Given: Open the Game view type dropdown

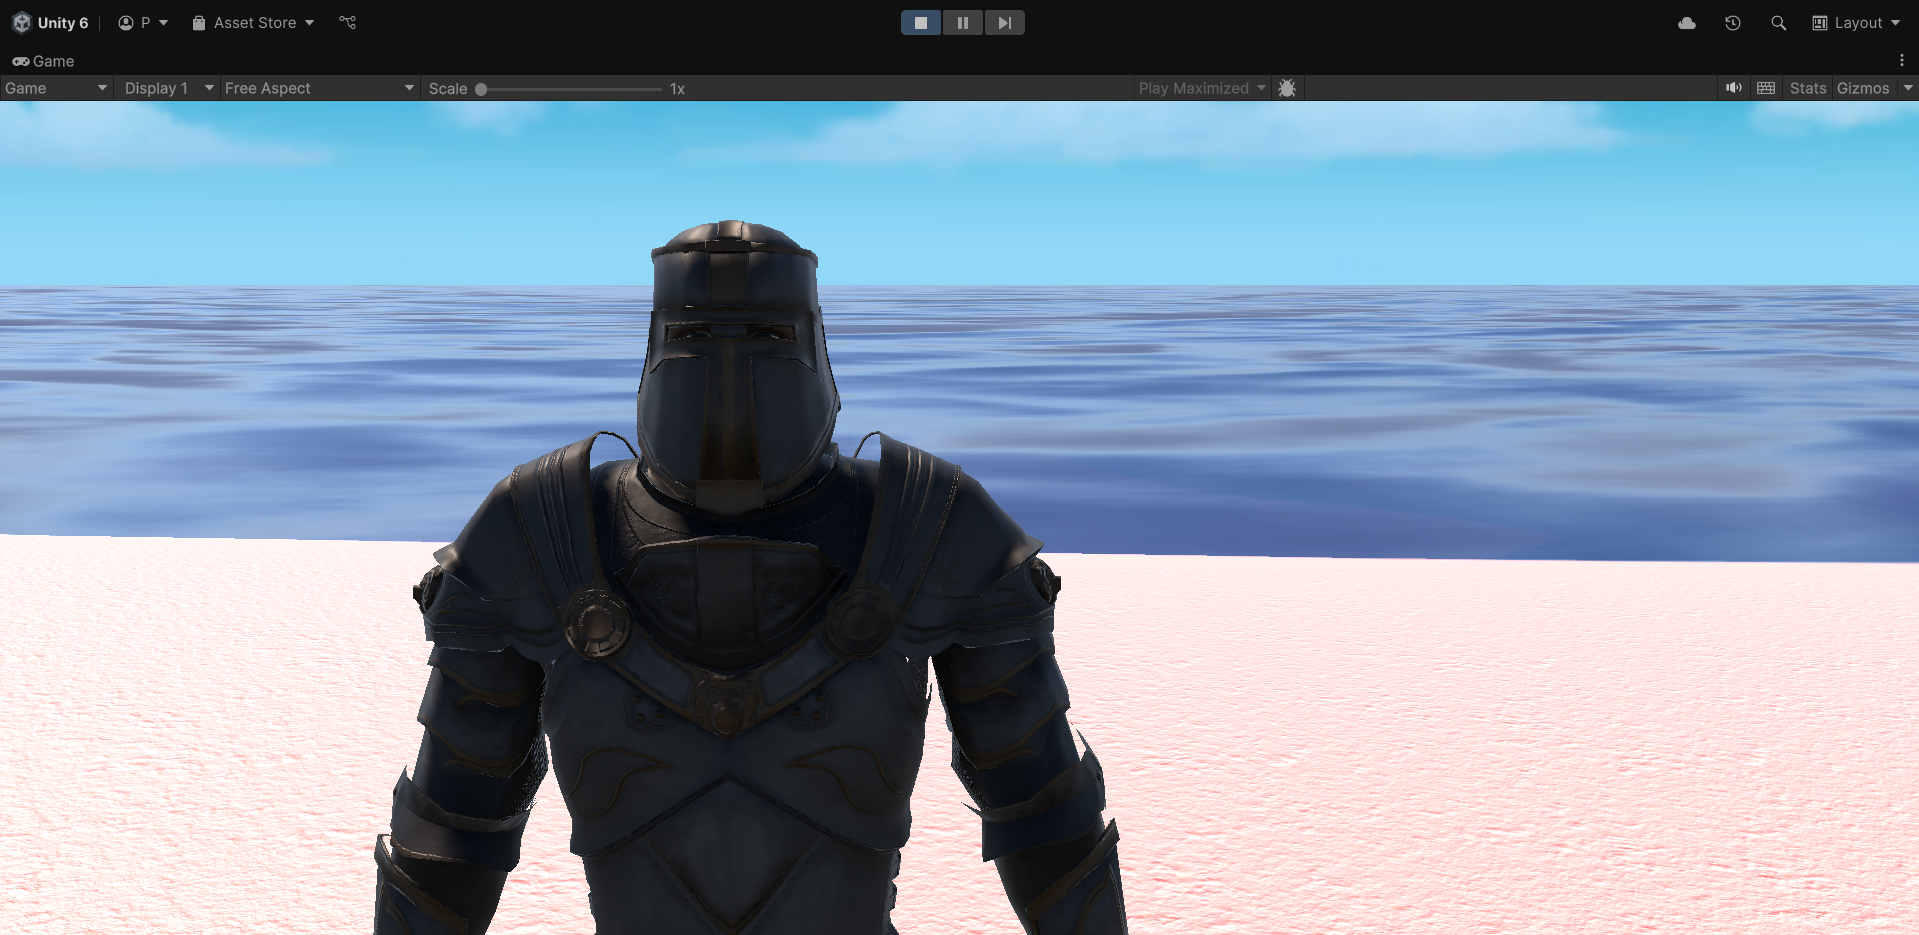Looking at the screenshot, I should pyautogui.click(x=55, y=88).
